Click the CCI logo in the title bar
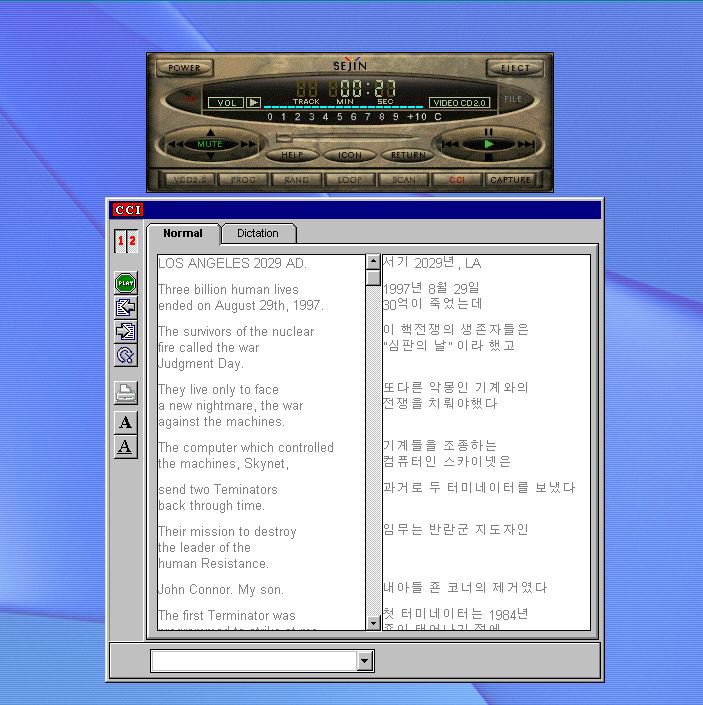This screenshot has width=703, height=705. point(128,210)
